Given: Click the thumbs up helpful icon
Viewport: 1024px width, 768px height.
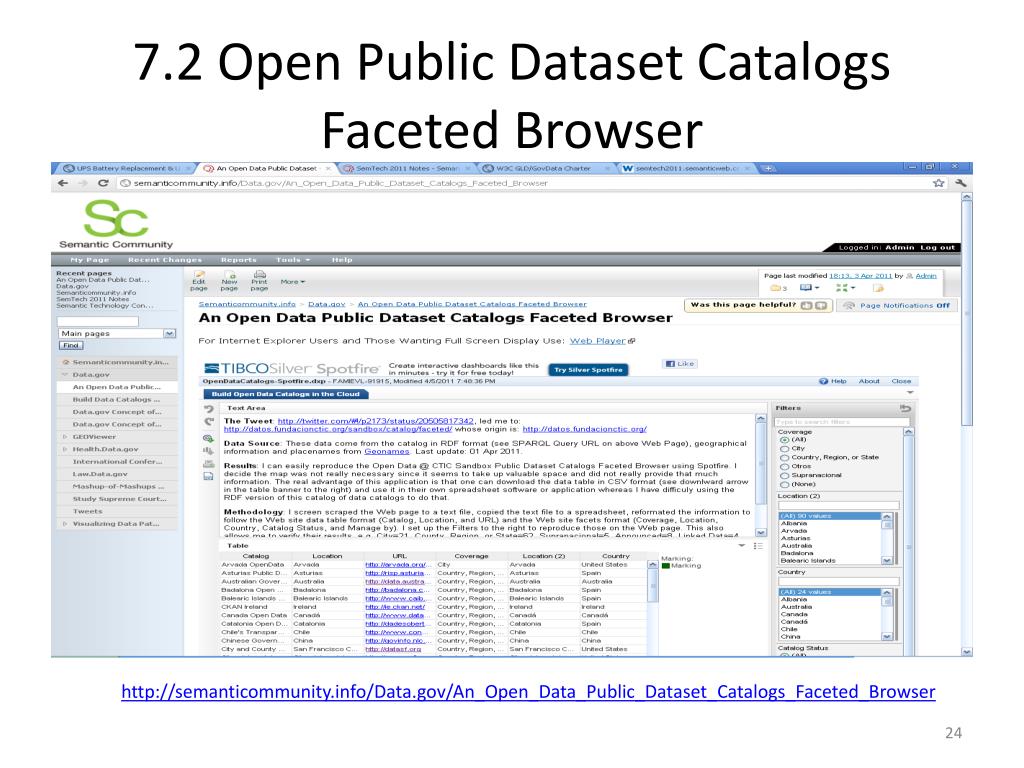Looking at the screenshot, I should point(807,306).
